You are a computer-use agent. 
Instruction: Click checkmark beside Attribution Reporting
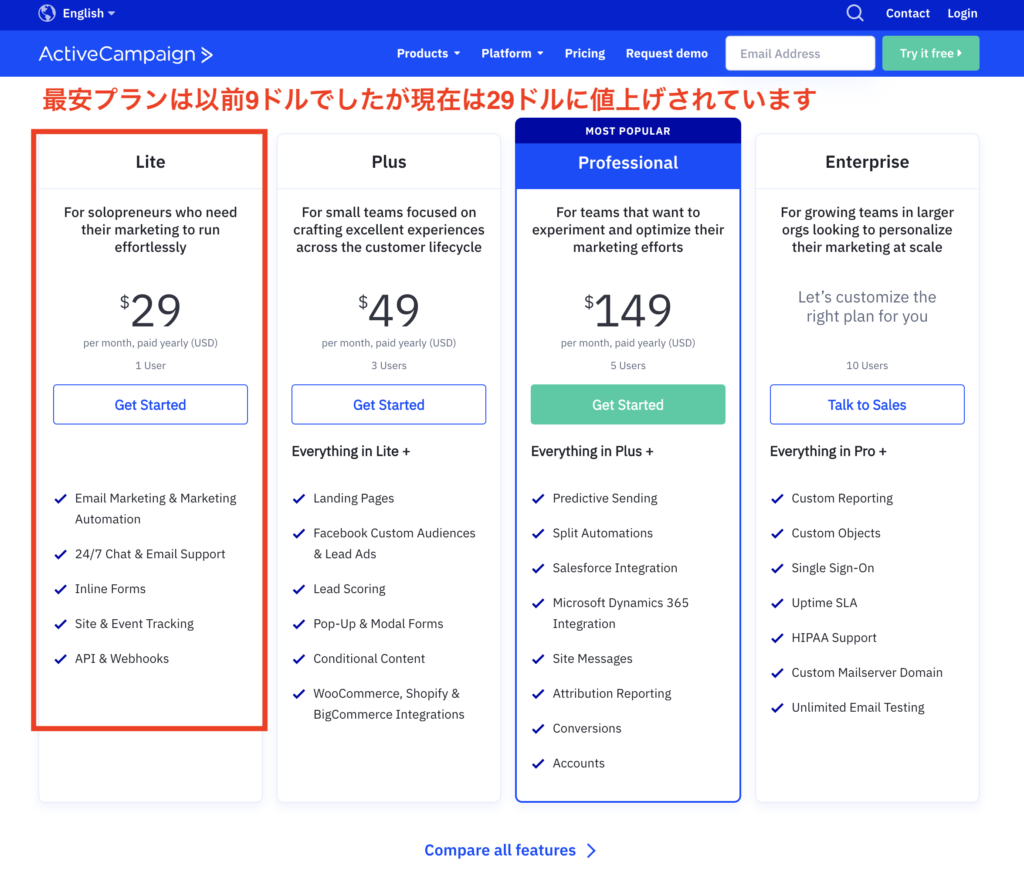point(538,693)
